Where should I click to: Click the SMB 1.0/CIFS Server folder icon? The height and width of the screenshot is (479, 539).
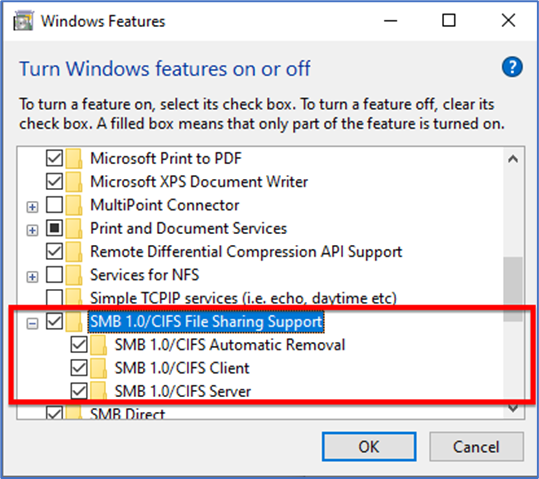point(99,391)
